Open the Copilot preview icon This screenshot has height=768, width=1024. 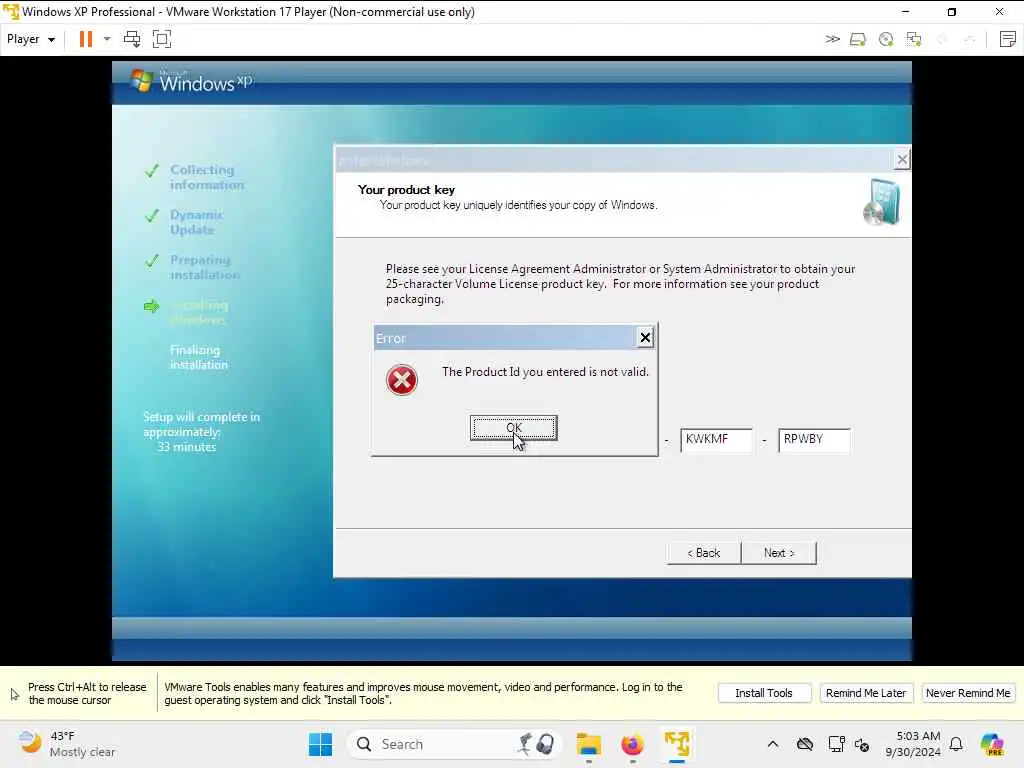pos(992,744)
